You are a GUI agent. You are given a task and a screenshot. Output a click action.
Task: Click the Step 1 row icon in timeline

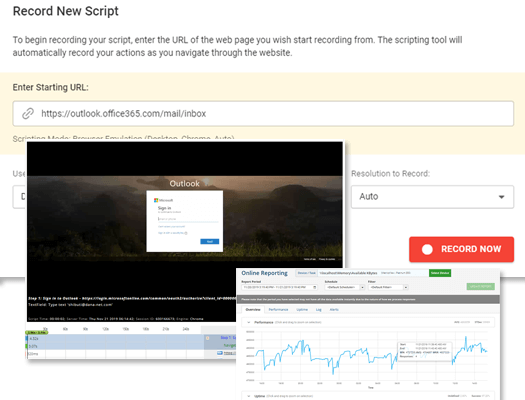click(207, 338)
